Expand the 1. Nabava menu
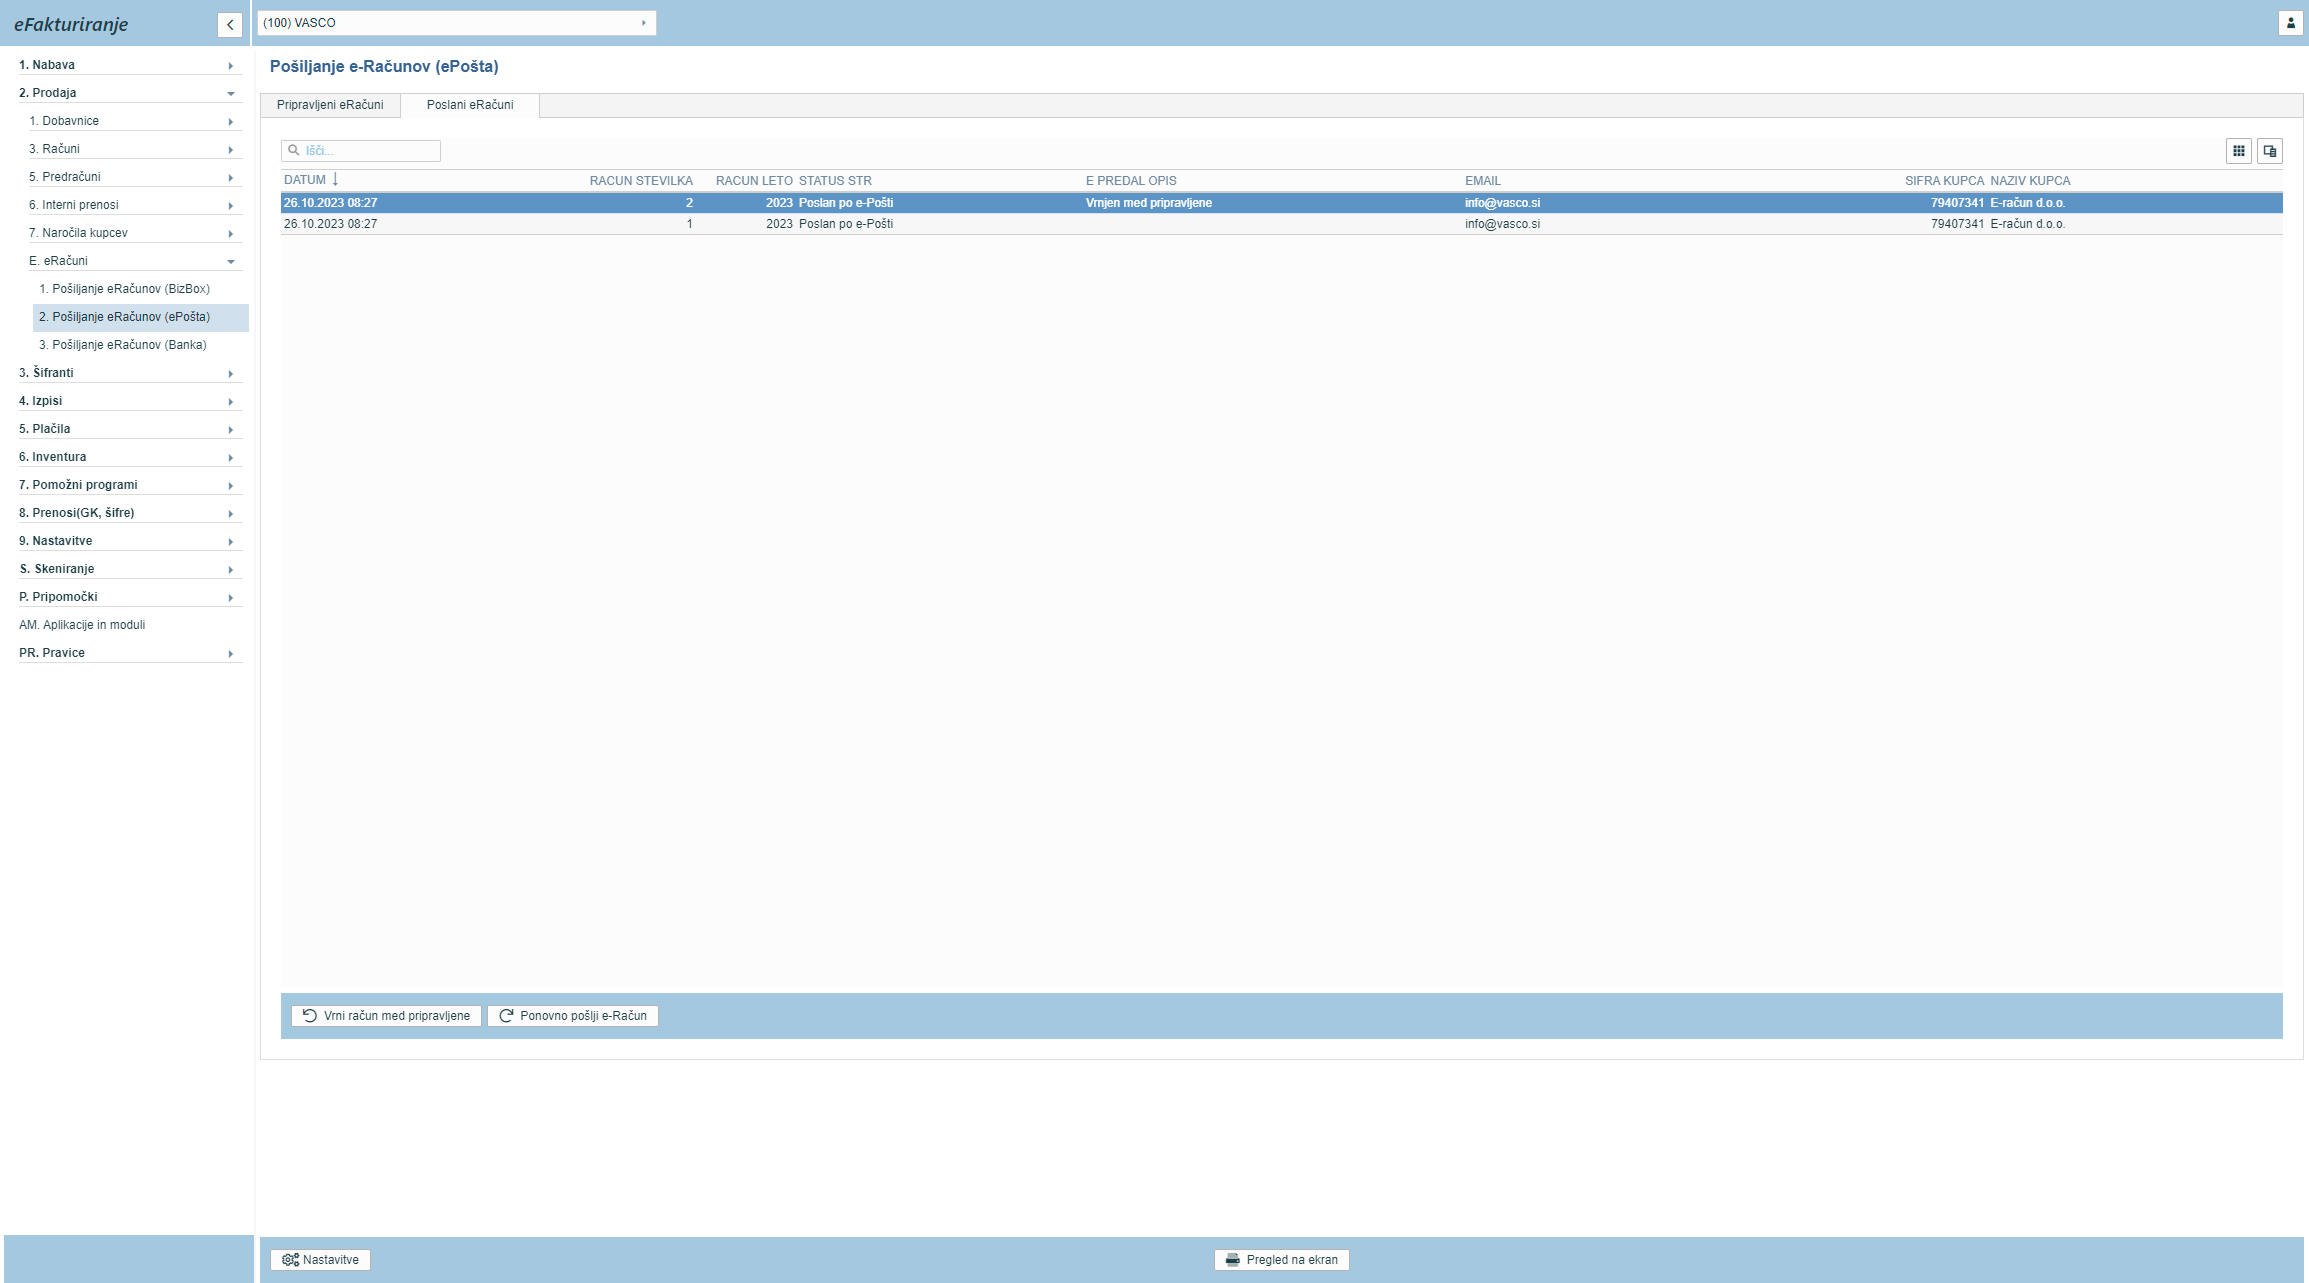The width and height of the screenshot is (2309, 1283). [130, 65]
